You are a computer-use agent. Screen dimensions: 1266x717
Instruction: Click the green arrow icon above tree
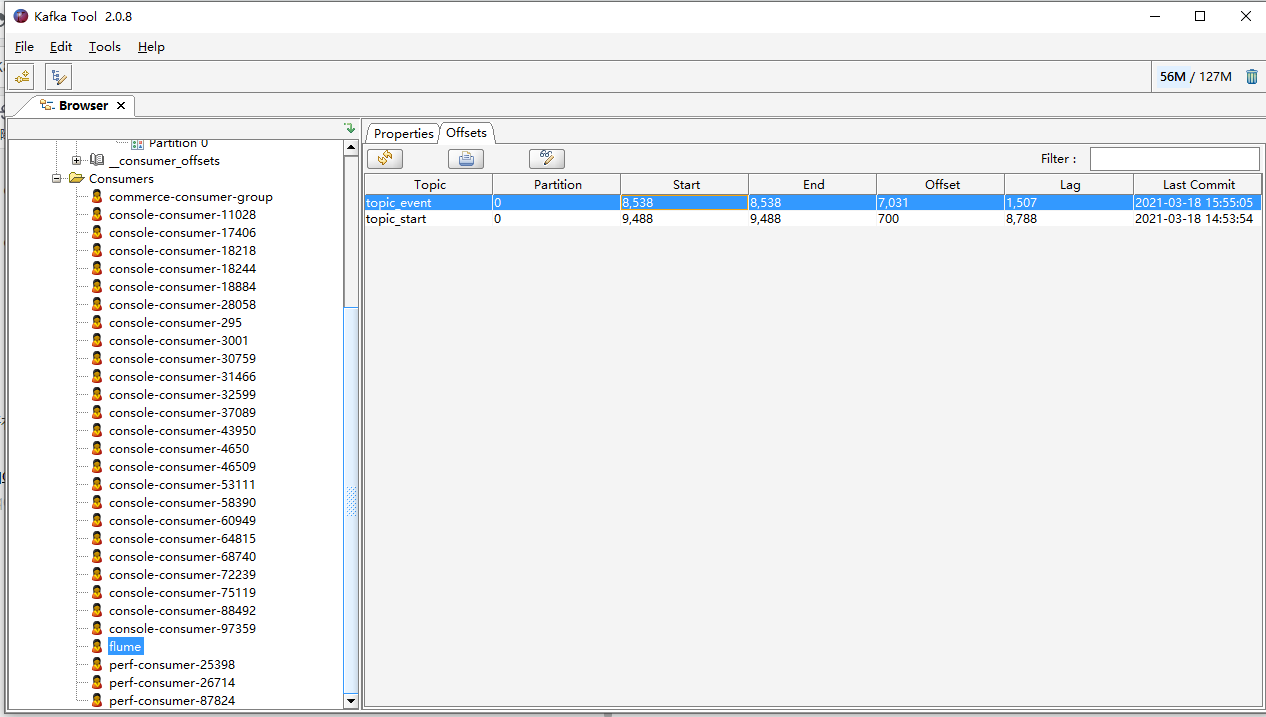(350, 128)
